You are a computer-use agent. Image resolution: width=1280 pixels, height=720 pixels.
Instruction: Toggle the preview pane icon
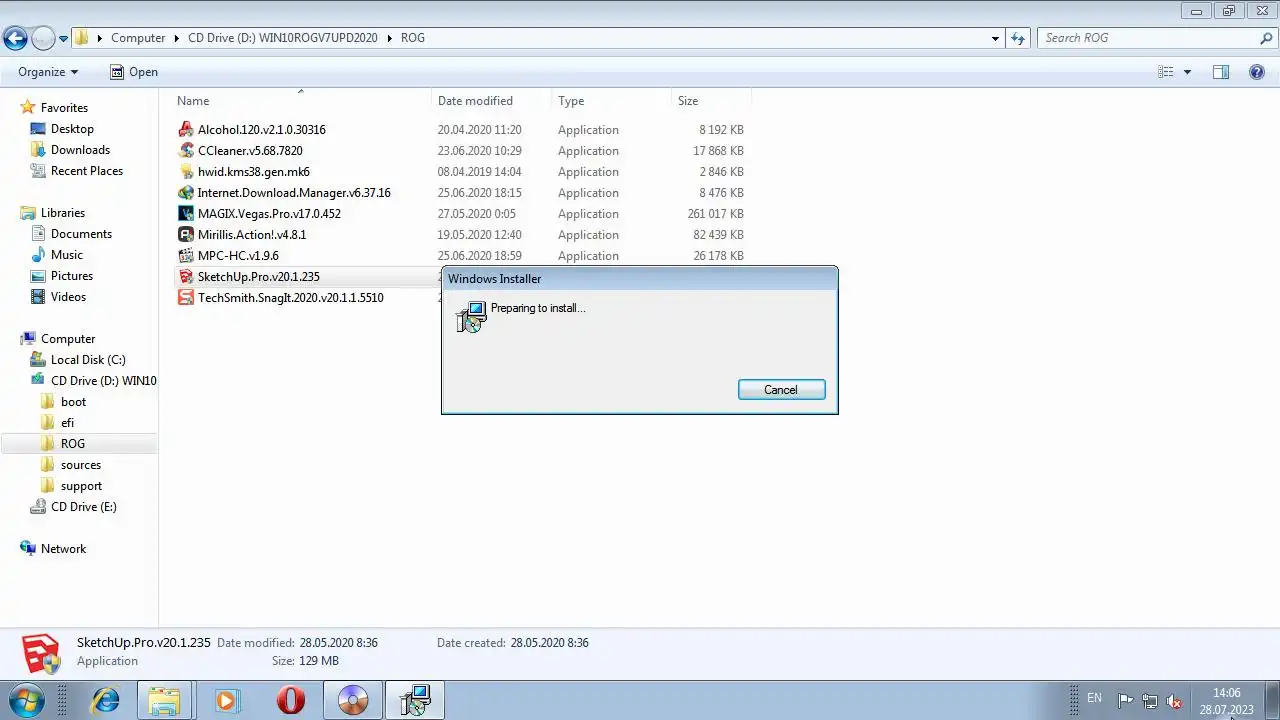coord(1221,72)
